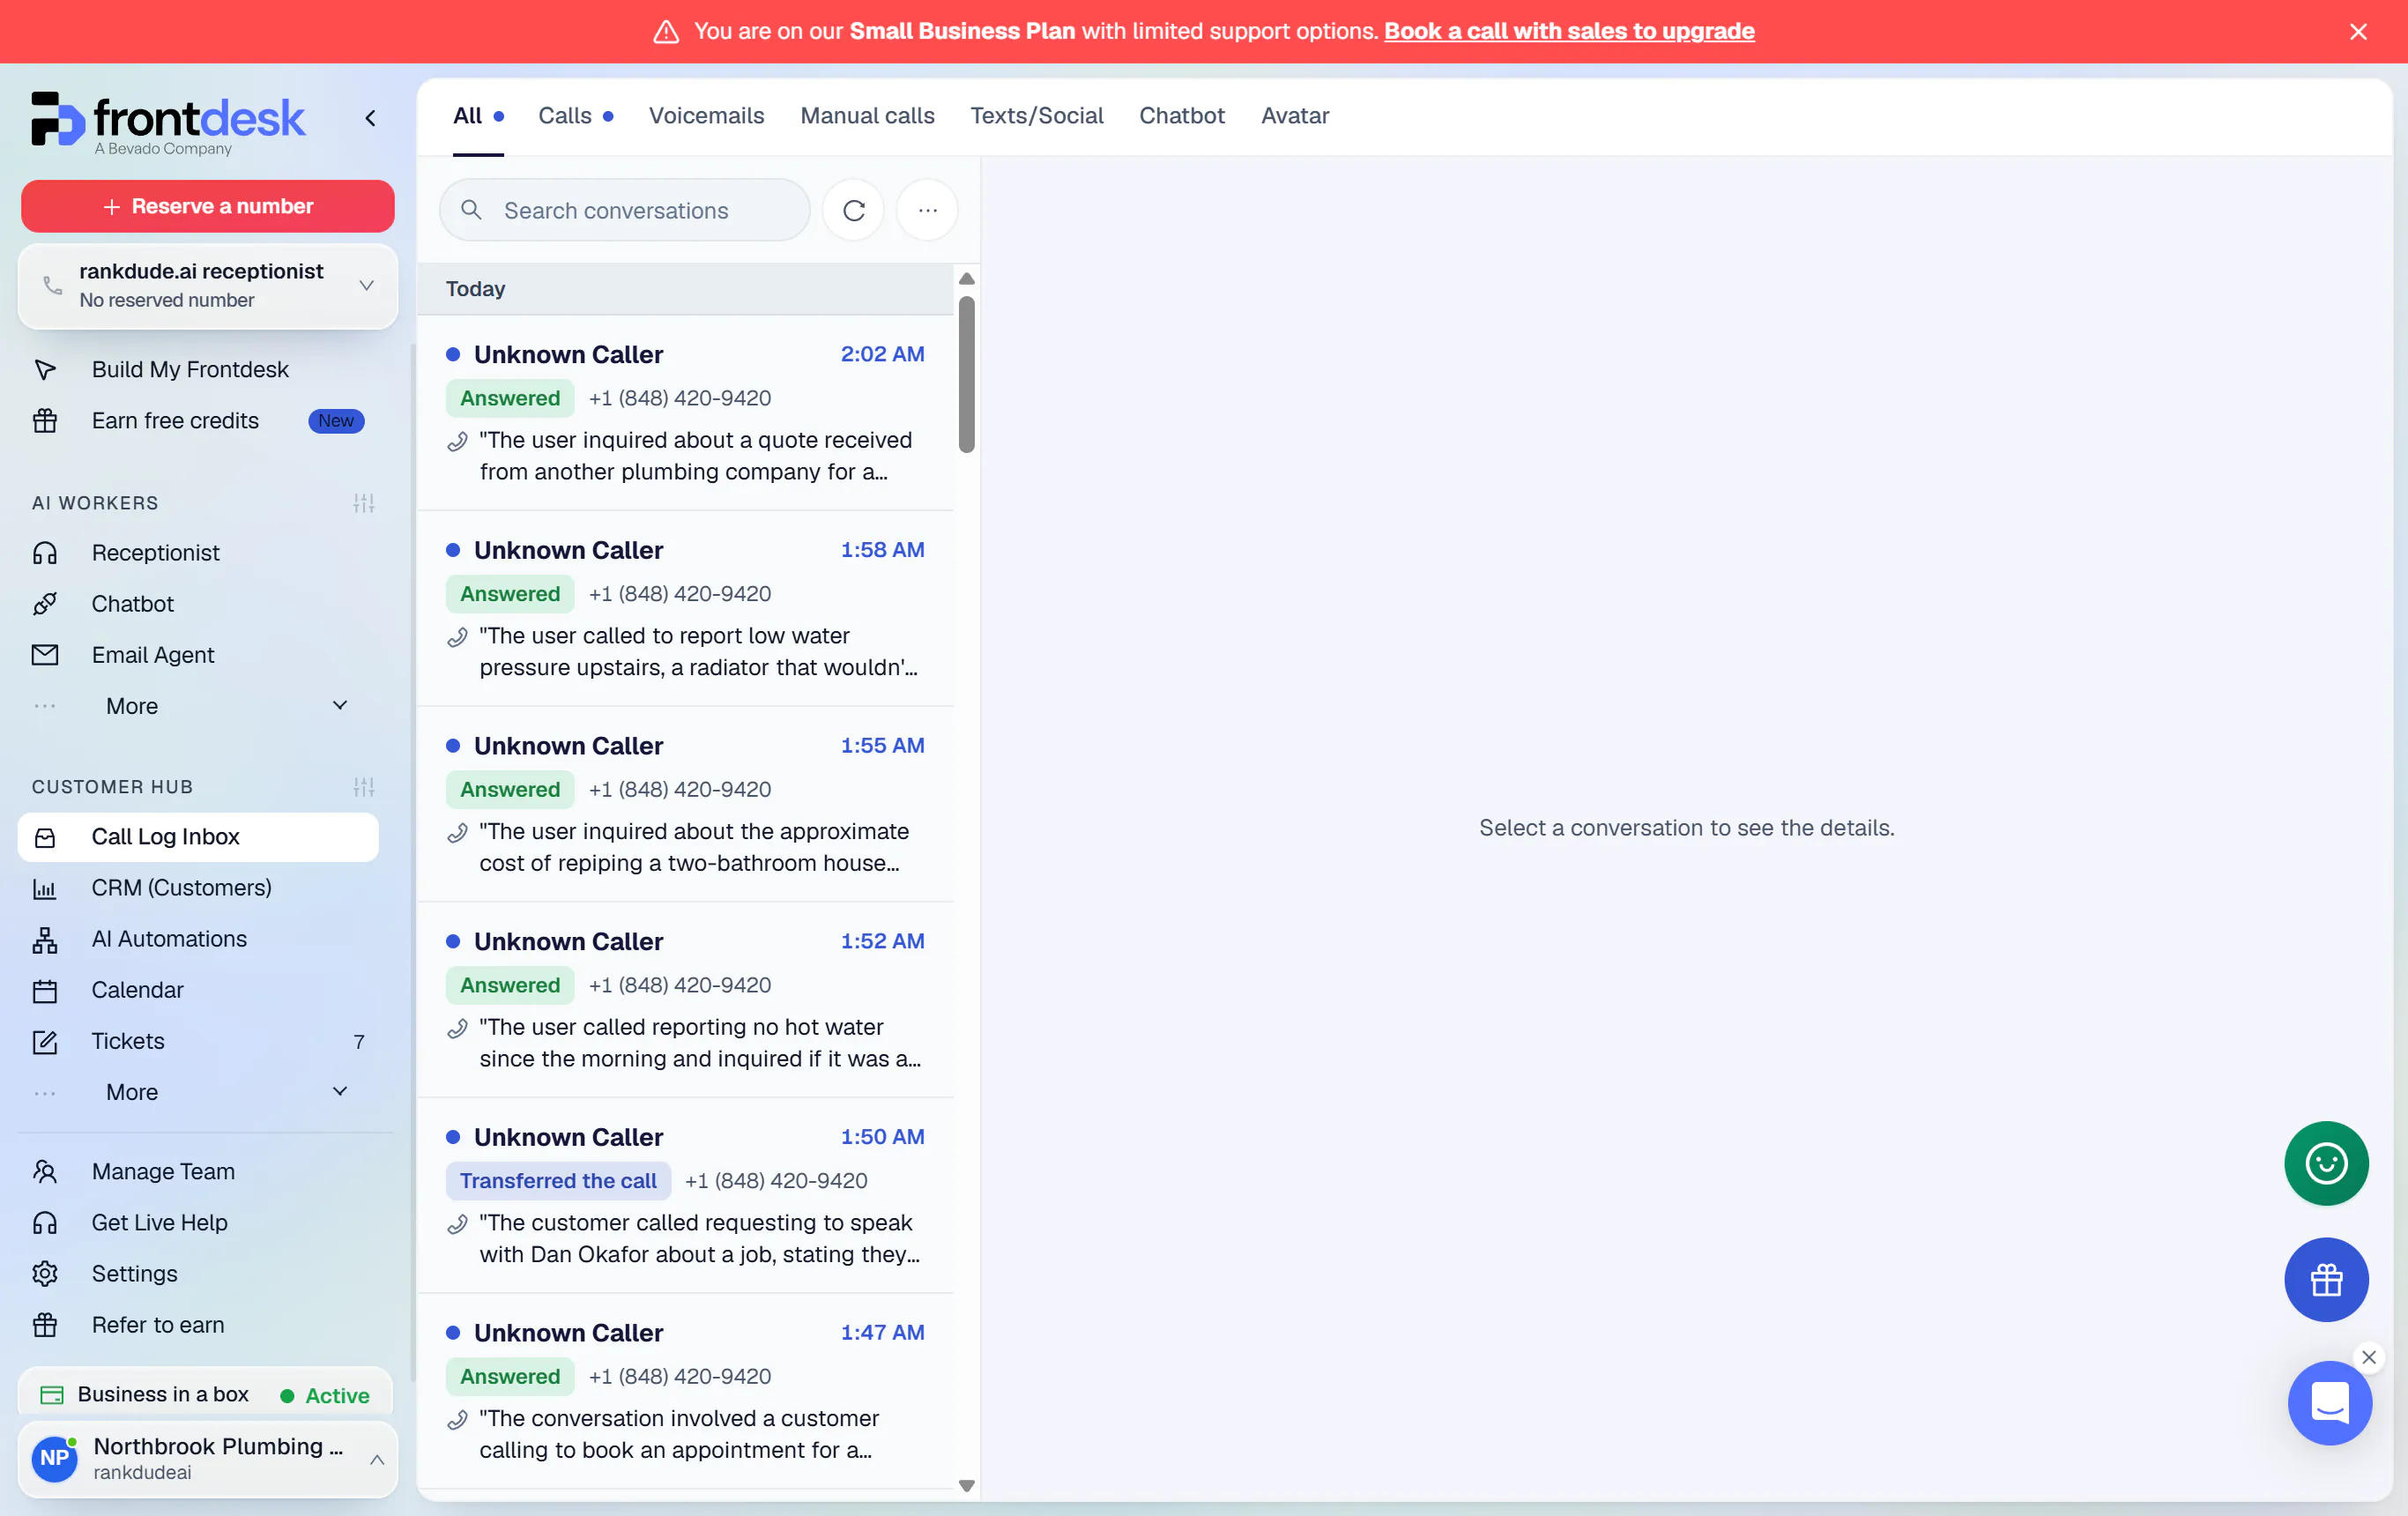This screenshot has width=2408, height=1516.
Task: Open the 1:50 AM Dan Okafor call
Action: point(685,1196)
